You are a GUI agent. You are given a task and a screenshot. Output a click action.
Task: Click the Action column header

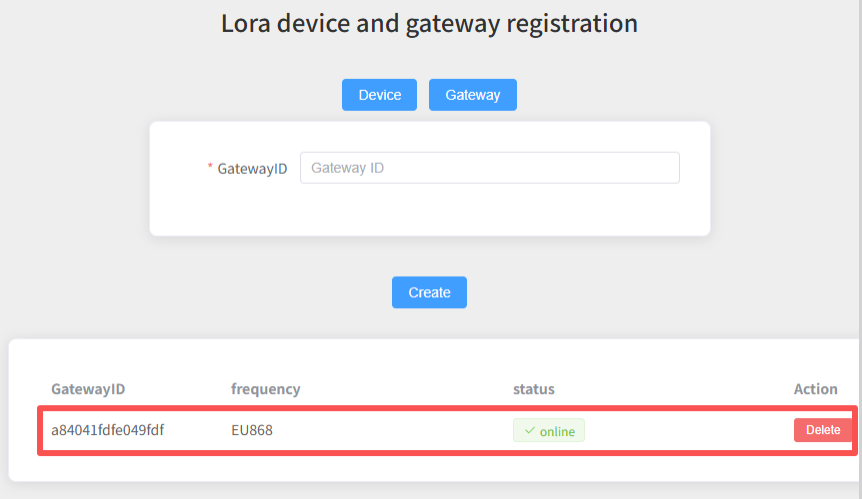[814, 389]
